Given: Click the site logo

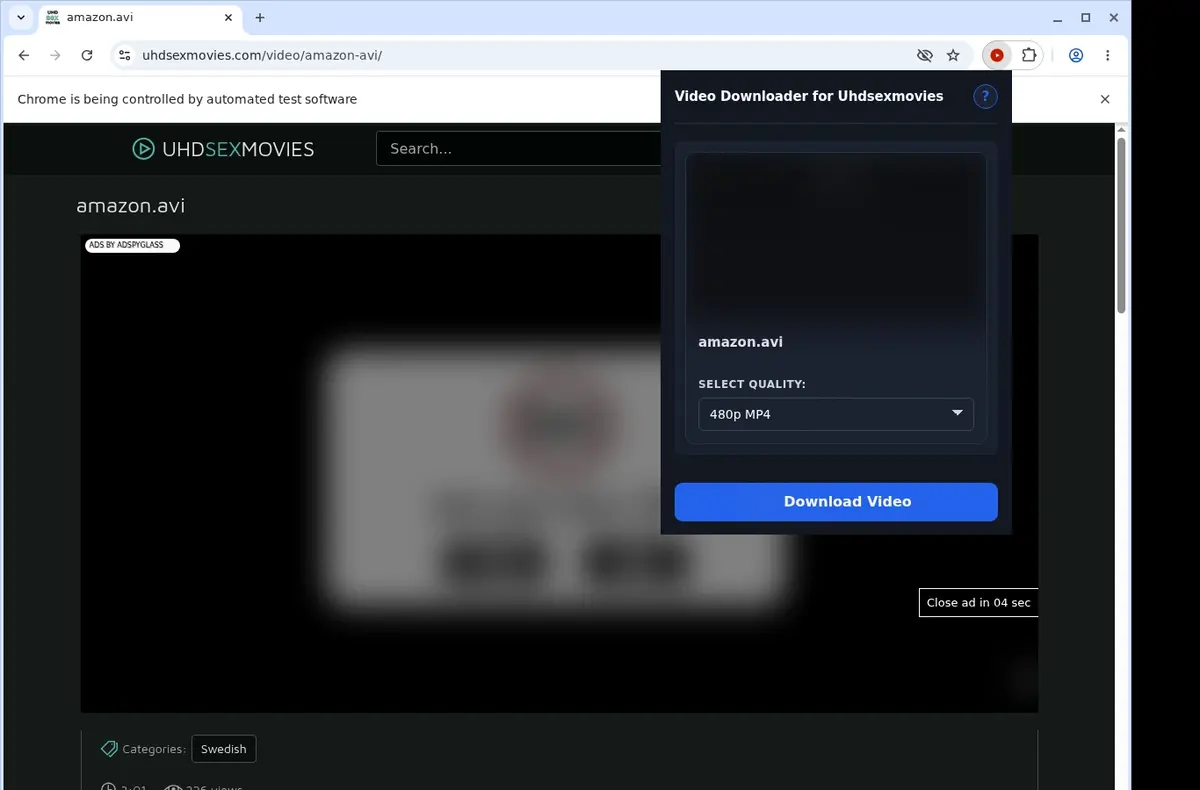Looking at the screenshot, I should [x=223, y=149].
